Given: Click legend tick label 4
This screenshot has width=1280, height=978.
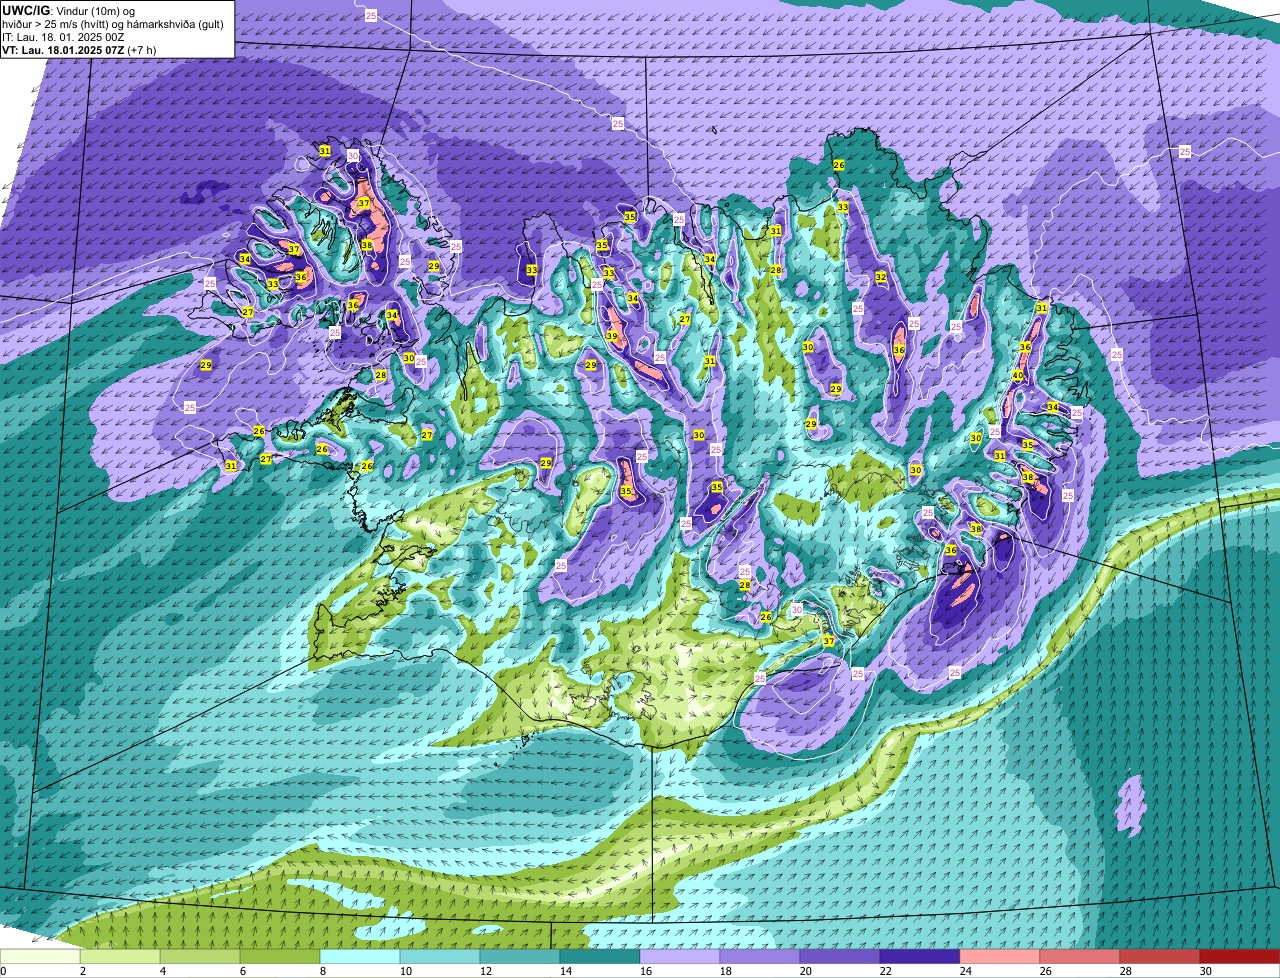Looking at the screenshot, I should pyautogui.click(x=163, y=971).
